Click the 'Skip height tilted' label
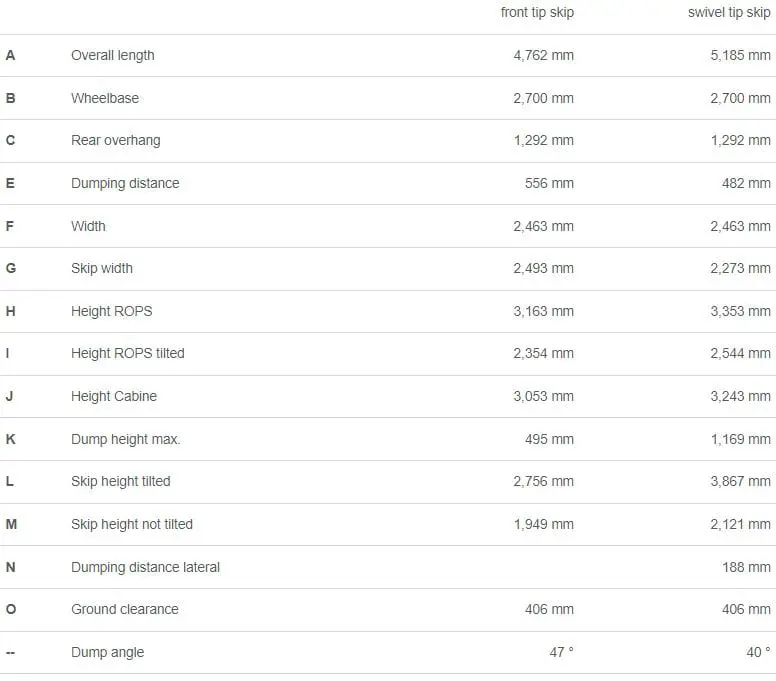 [121, 482]
